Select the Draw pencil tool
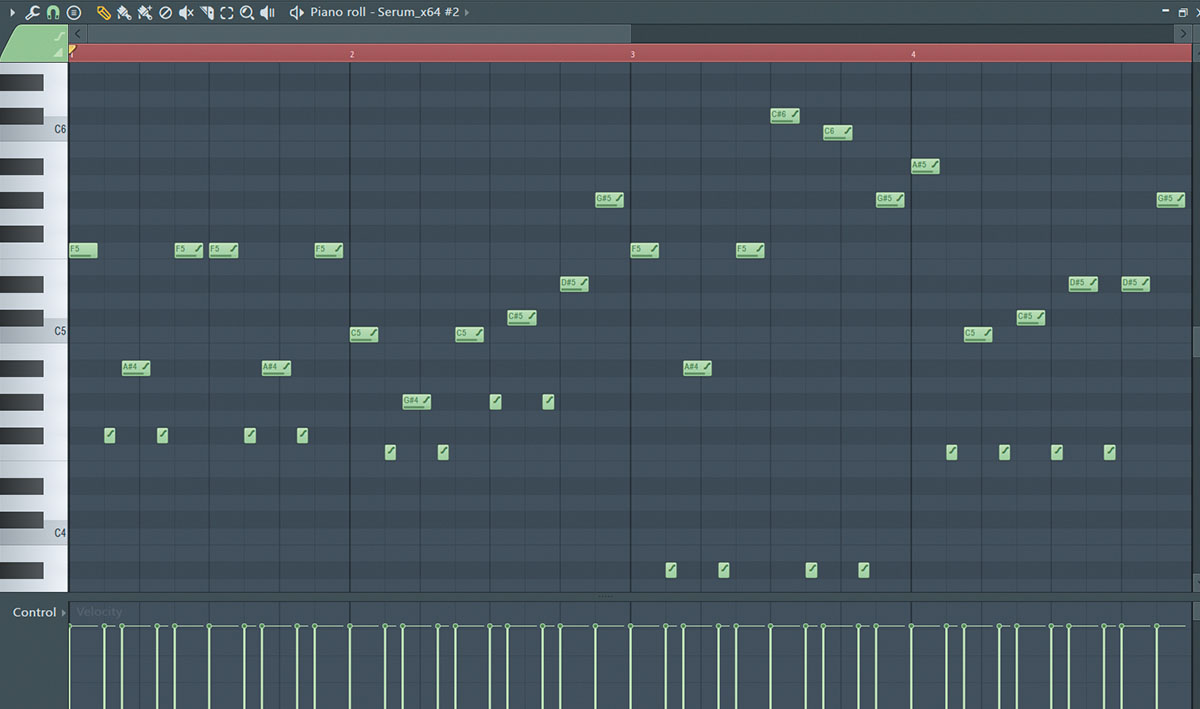Screen dimensions: 1200x709 click(104, 12)
